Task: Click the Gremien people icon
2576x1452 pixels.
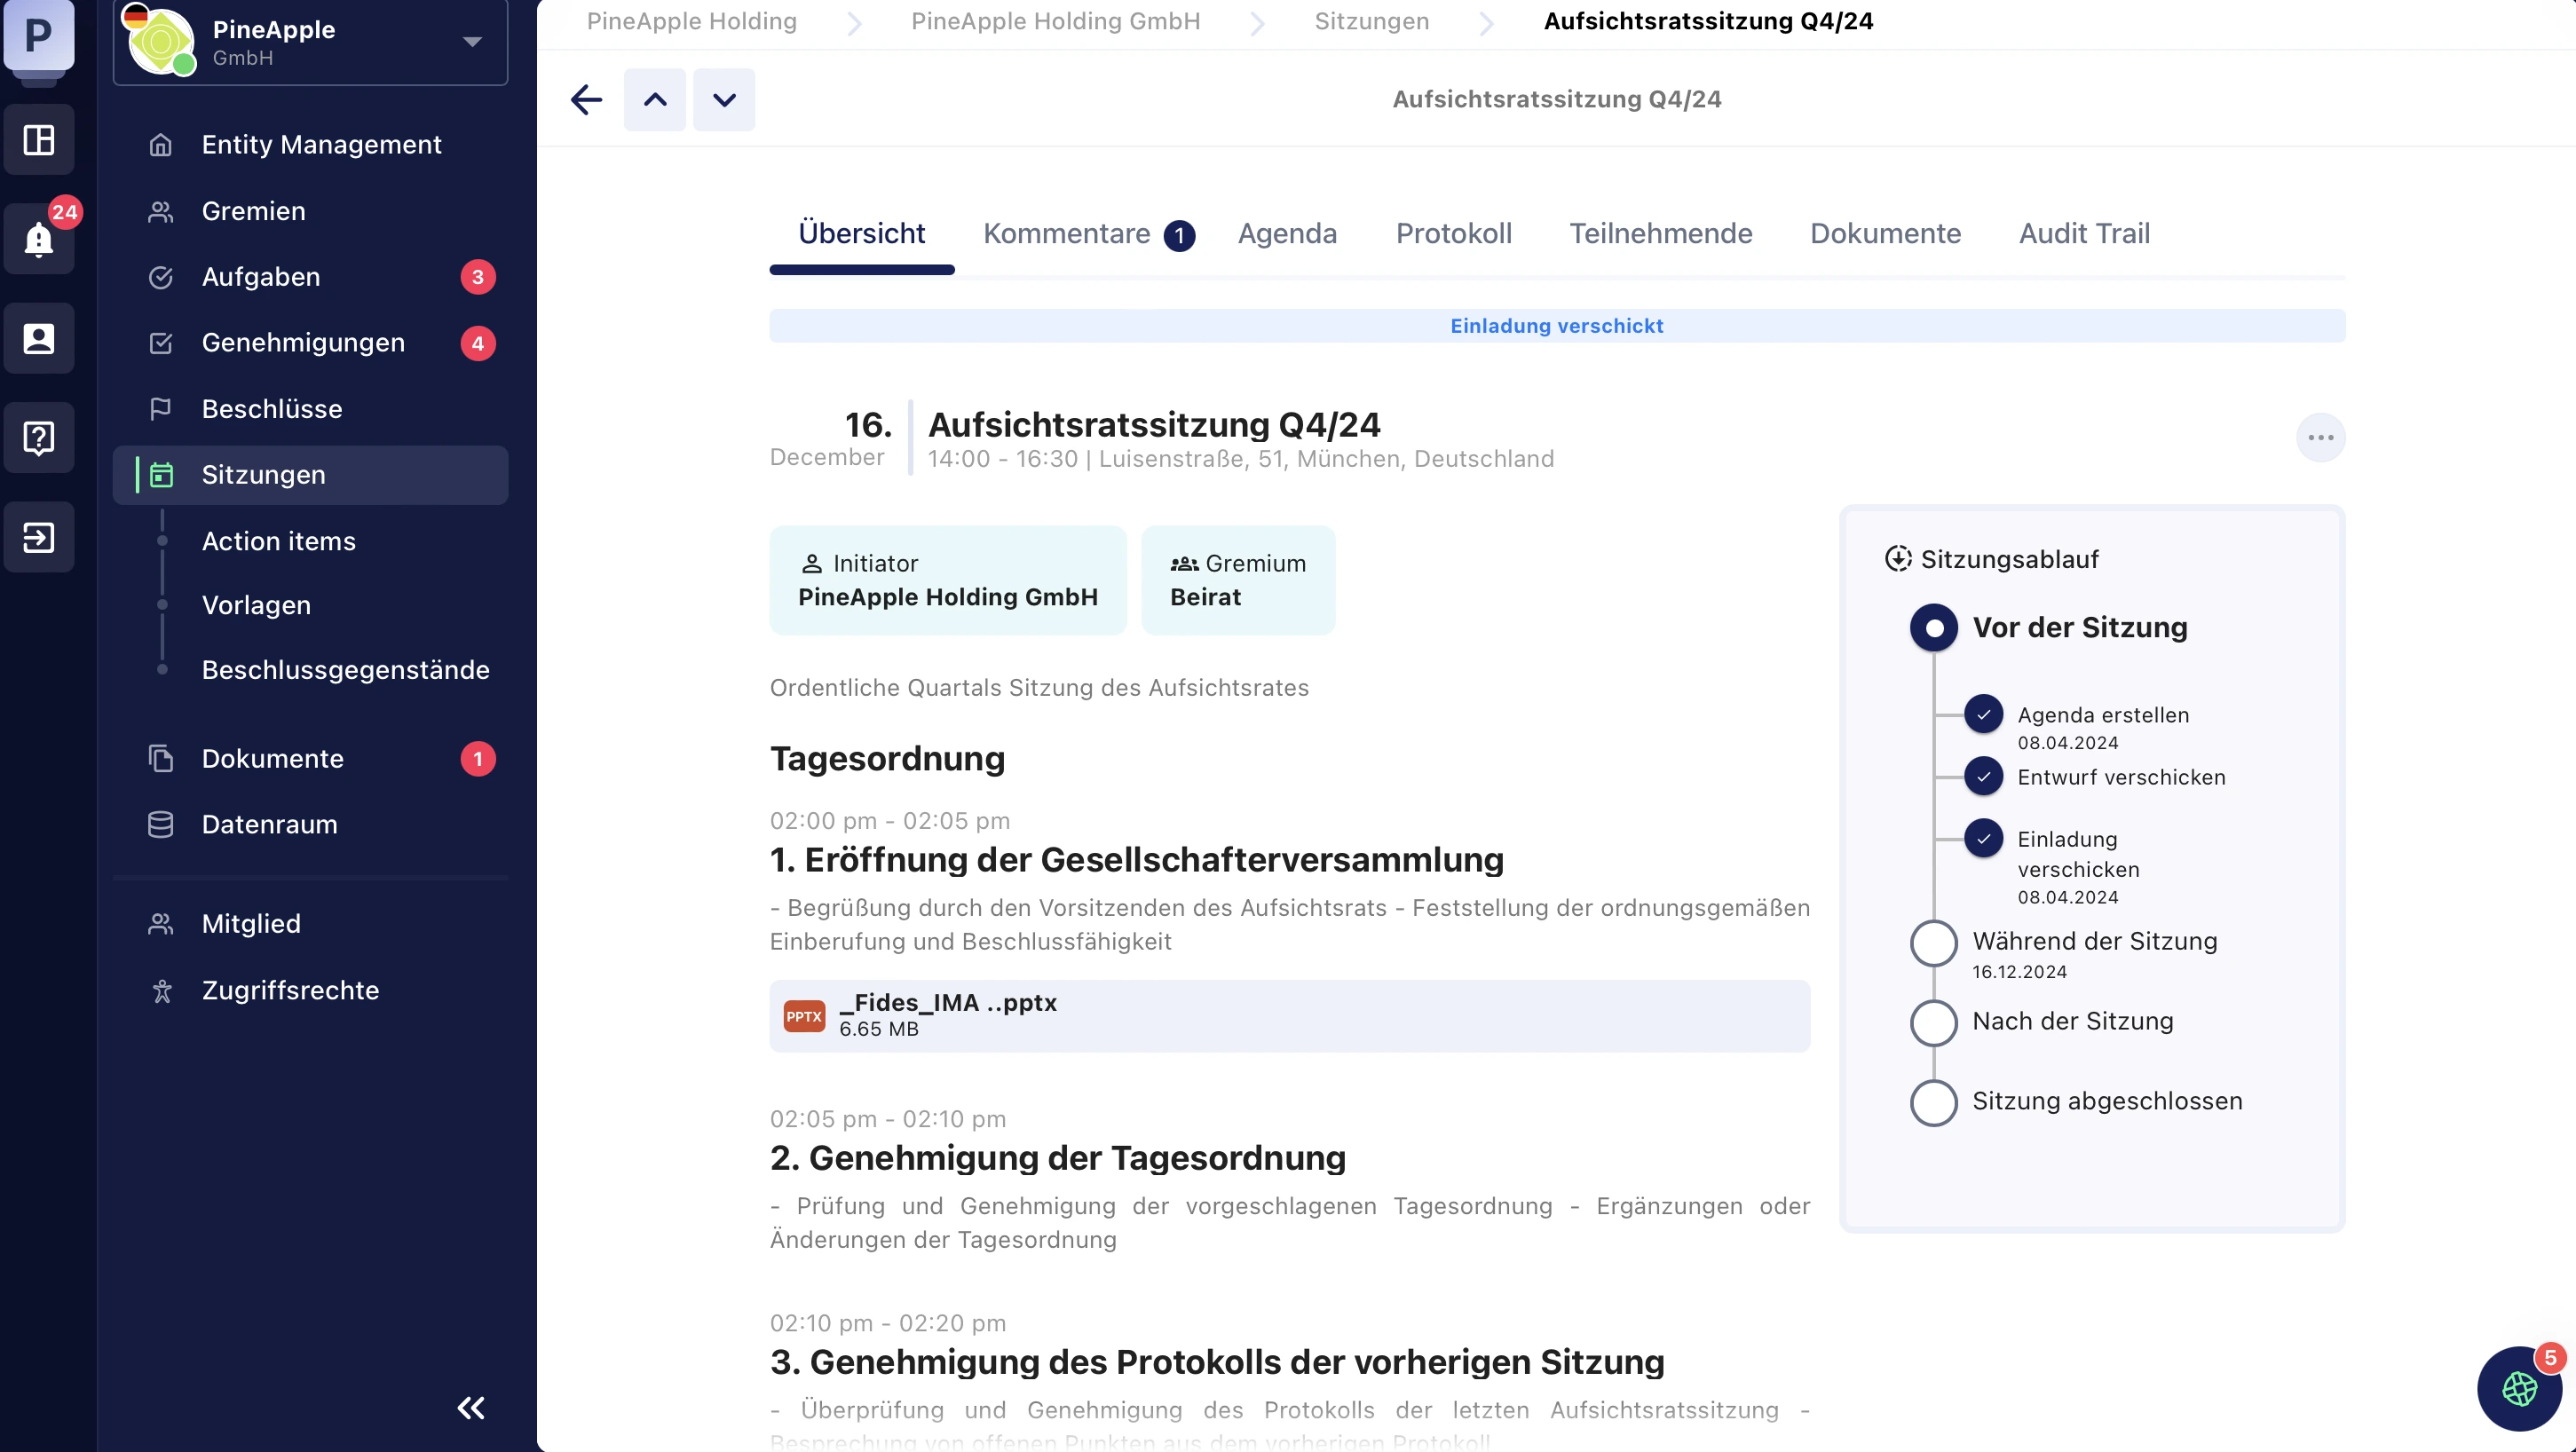Action: [x=160, y=211]
